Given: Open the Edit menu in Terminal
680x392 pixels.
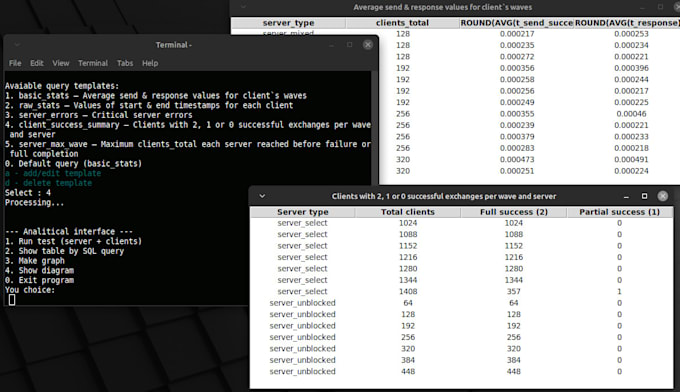Looking at the screenshot, I should [37, 63].
